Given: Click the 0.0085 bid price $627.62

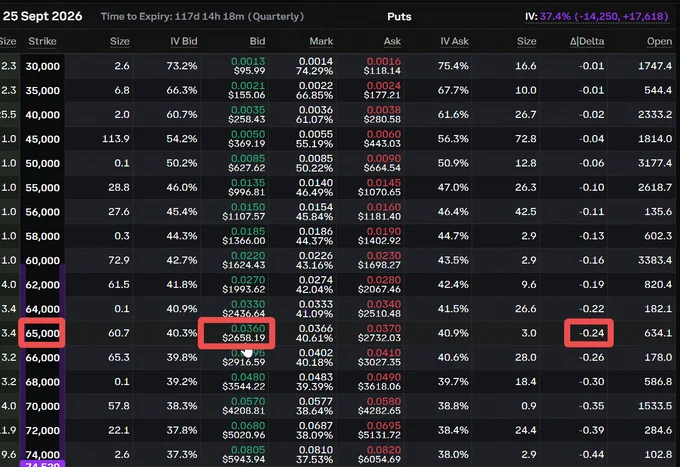Looking at the screenshot, I should coord(247,163).
